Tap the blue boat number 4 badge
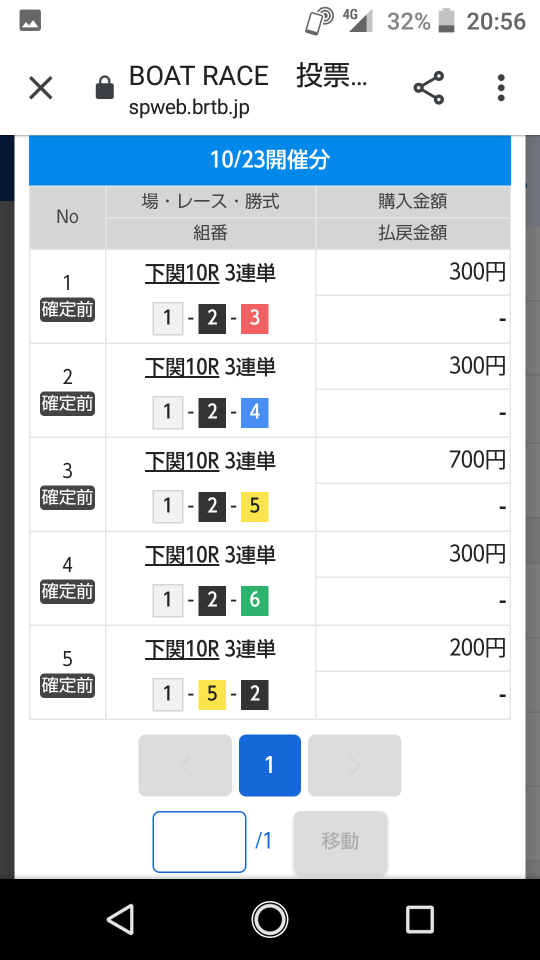 (x=255, y=412)
